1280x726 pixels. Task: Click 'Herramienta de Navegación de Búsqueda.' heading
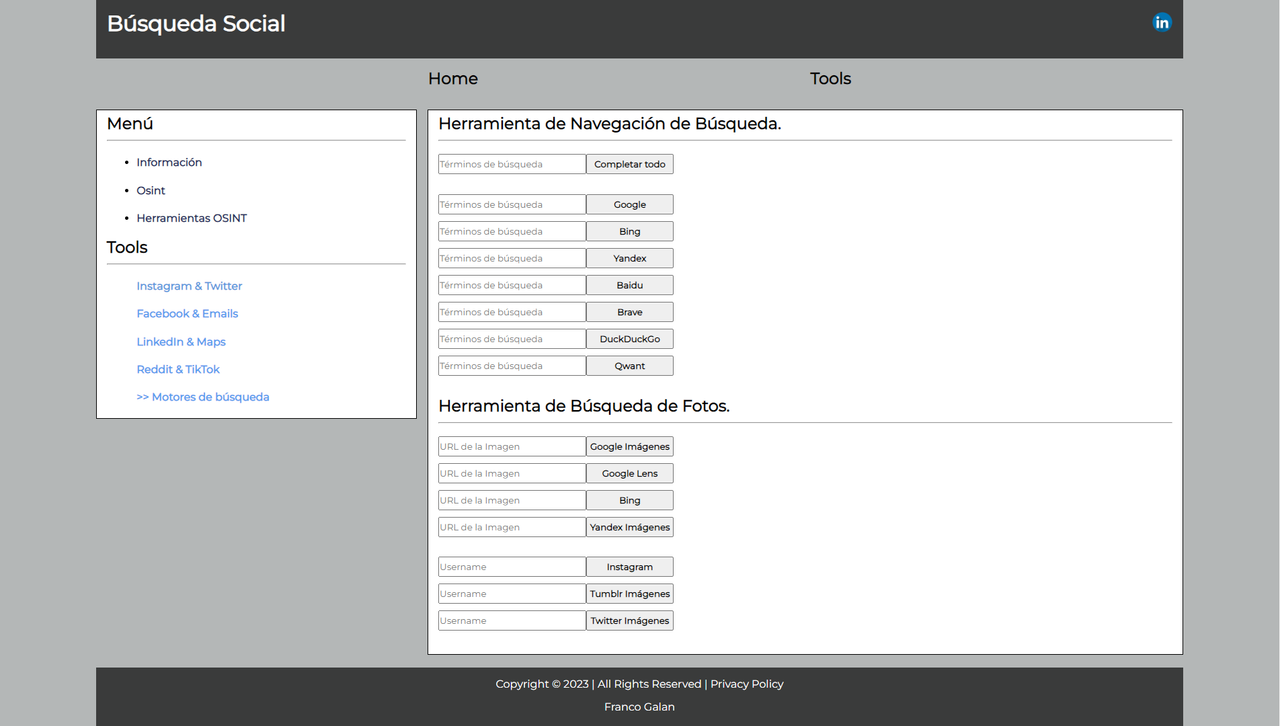point(610,124)
